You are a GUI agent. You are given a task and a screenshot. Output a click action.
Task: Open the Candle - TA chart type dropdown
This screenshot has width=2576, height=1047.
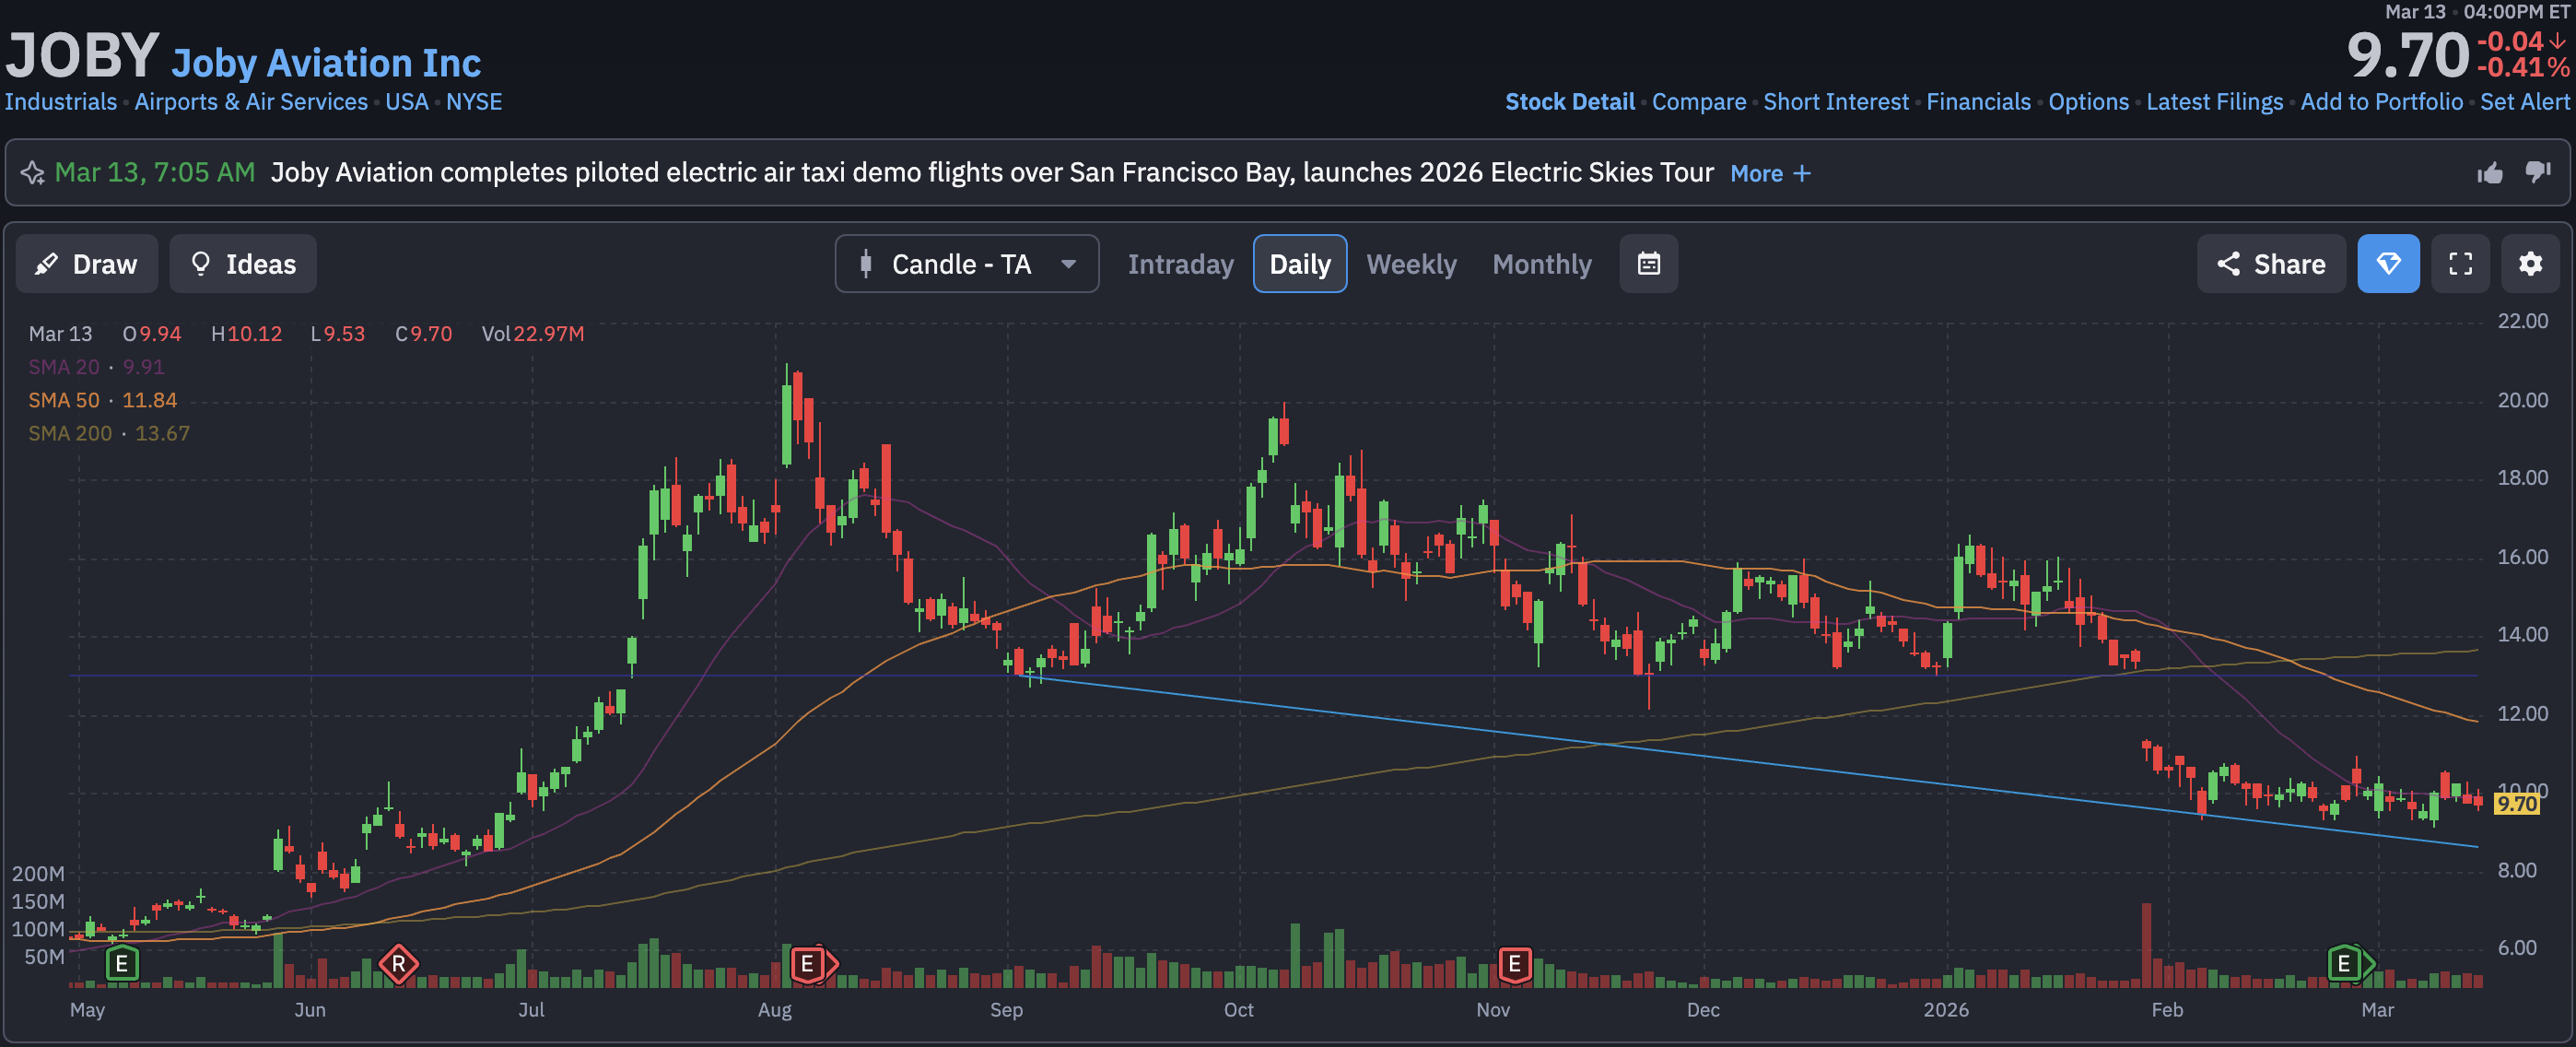pyautogui.click(x=966, y=264)
